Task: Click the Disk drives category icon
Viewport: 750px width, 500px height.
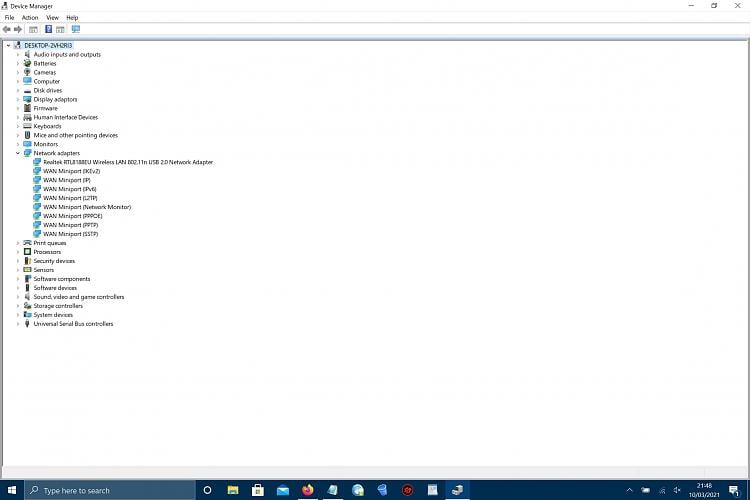Action: [x=27, y=90]
